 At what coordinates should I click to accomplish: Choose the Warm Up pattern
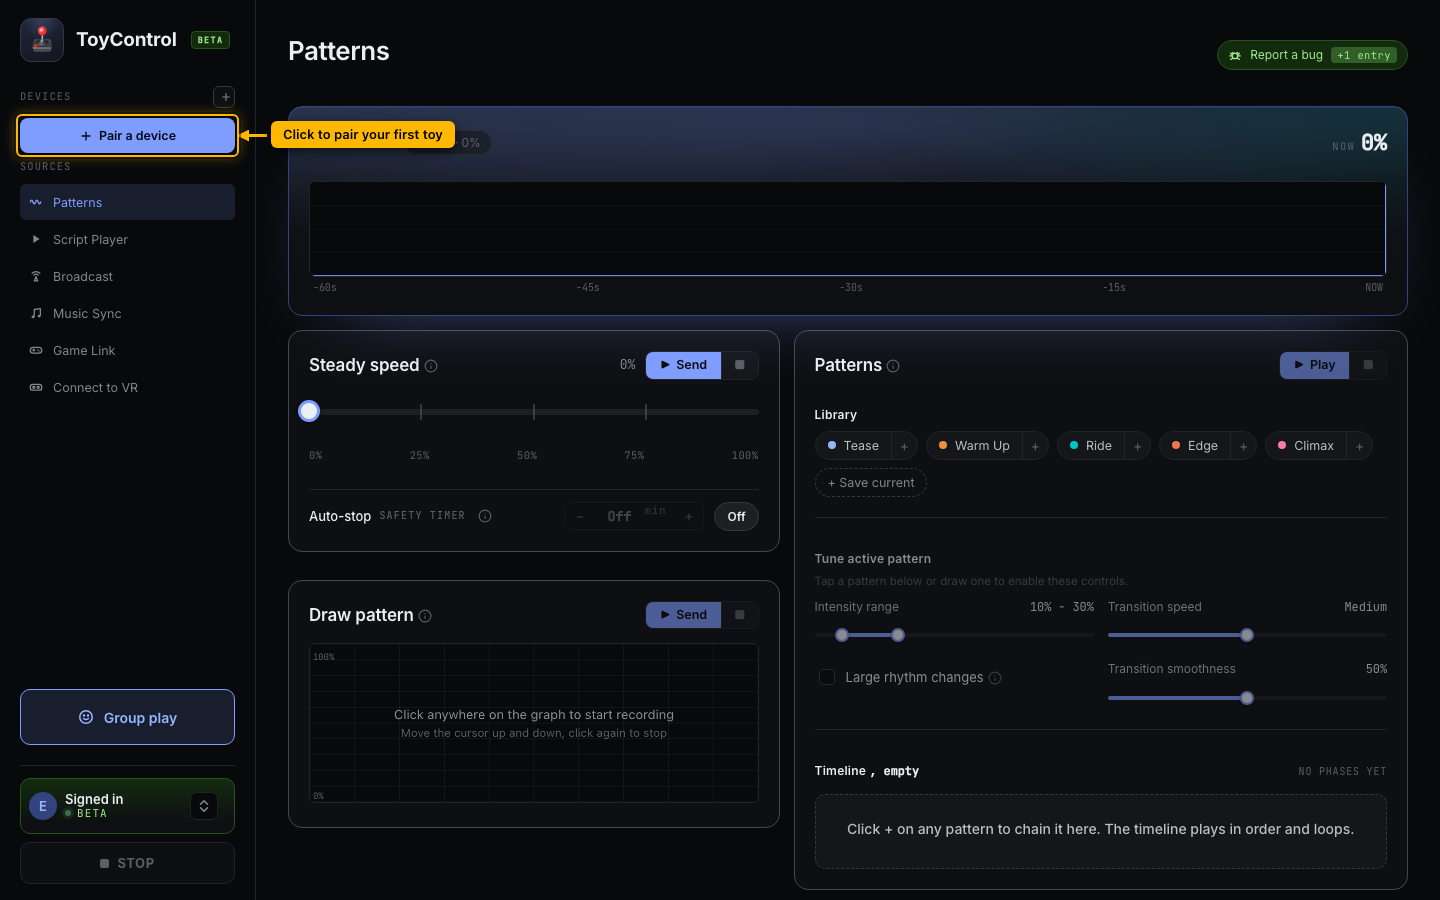tap(974, 446)
